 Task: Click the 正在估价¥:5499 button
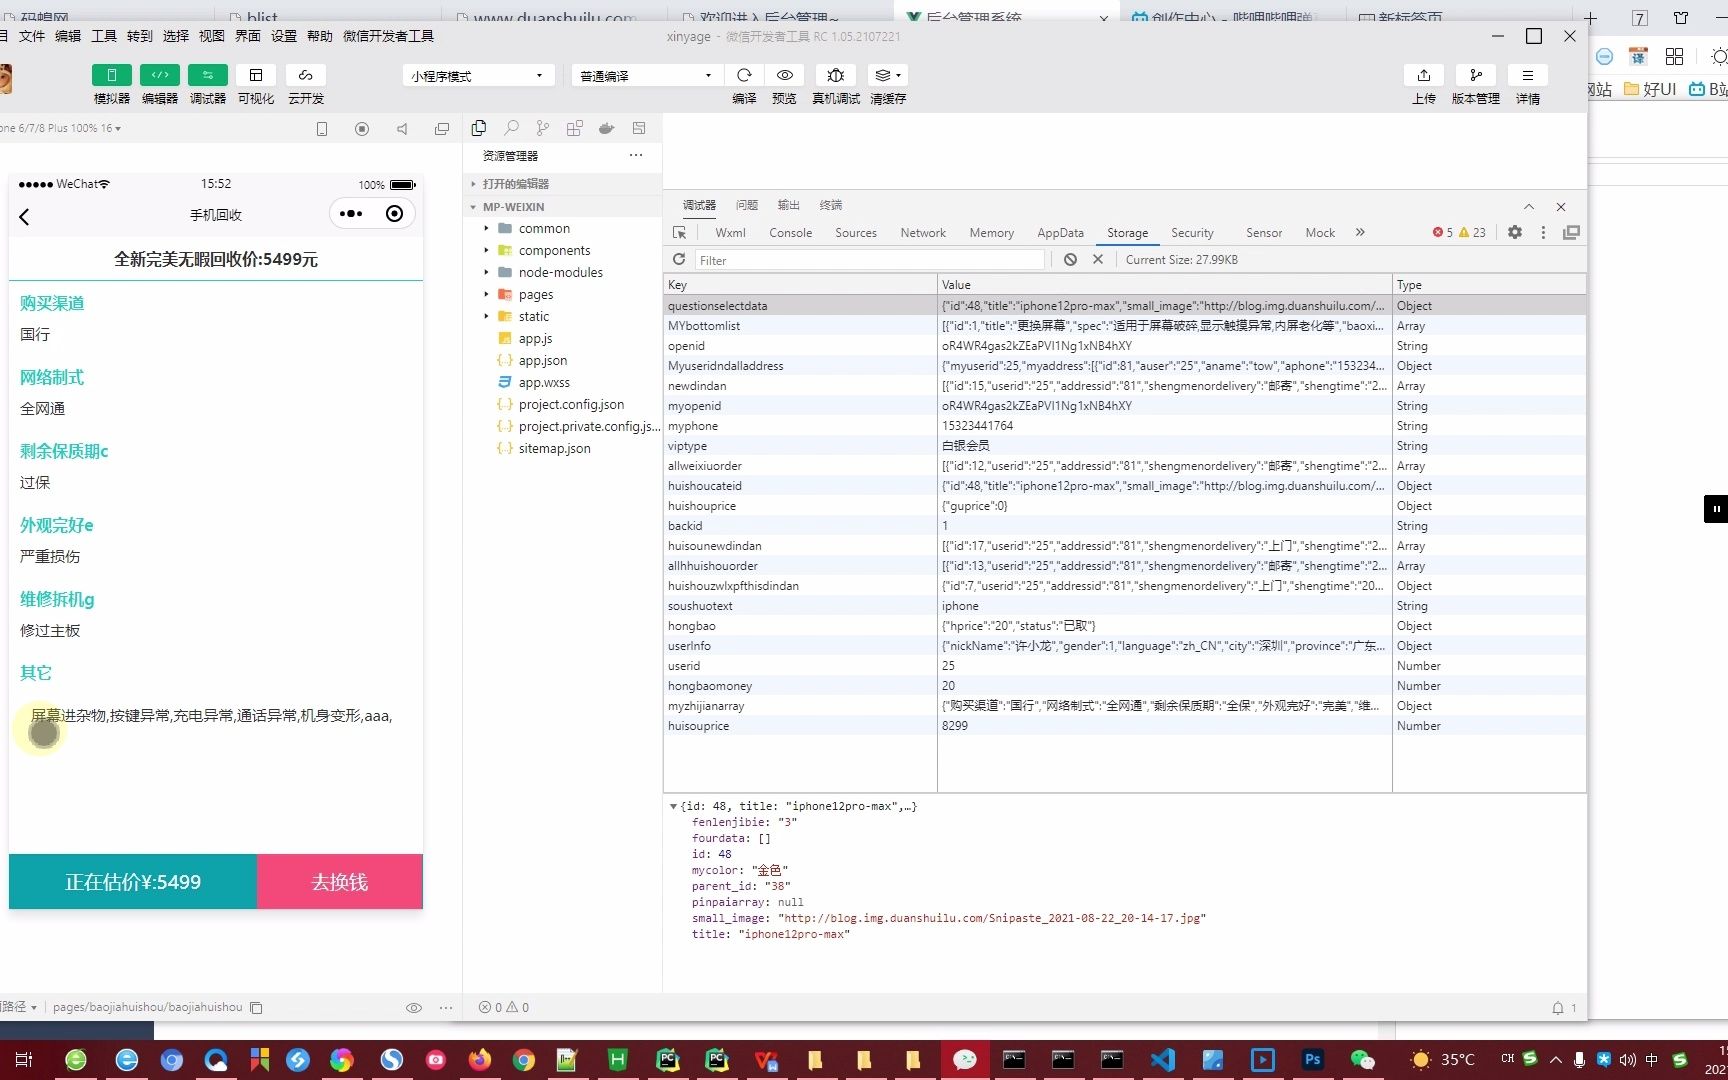[x=133, y=882]
